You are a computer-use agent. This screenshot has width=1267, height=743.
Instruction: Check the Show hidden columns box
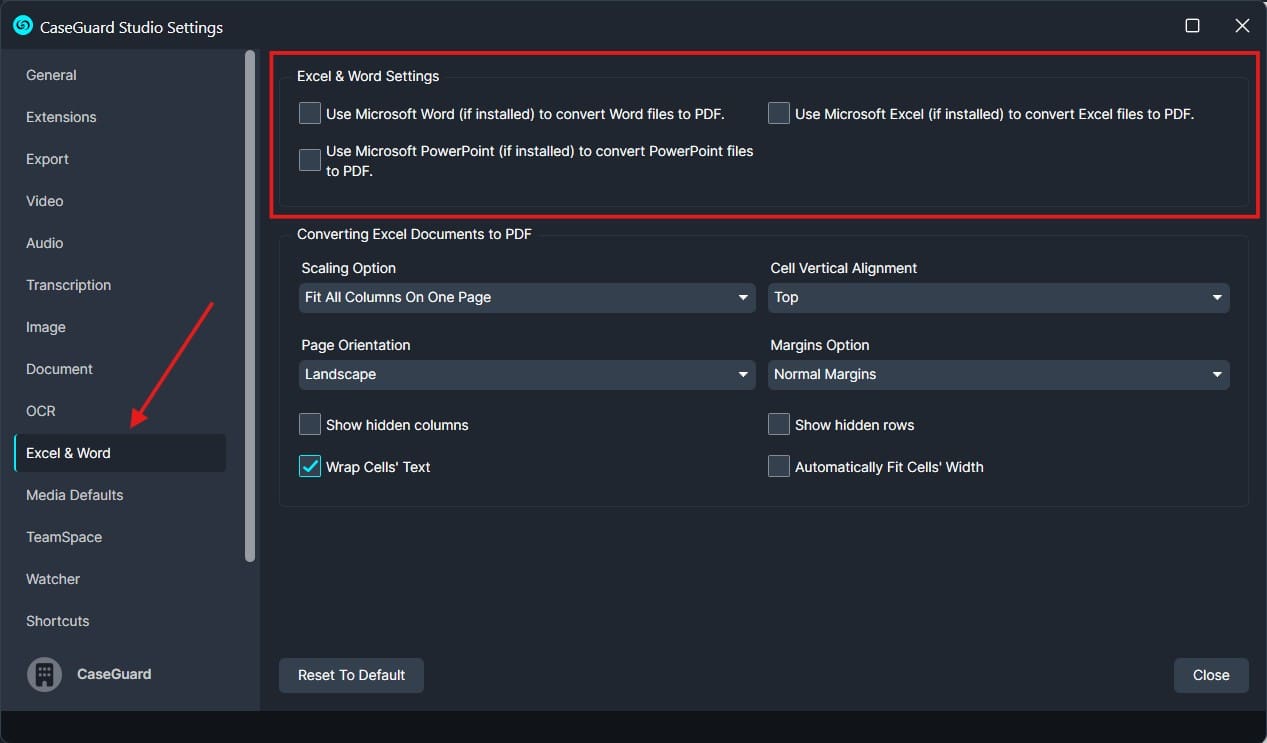(310, 425)
